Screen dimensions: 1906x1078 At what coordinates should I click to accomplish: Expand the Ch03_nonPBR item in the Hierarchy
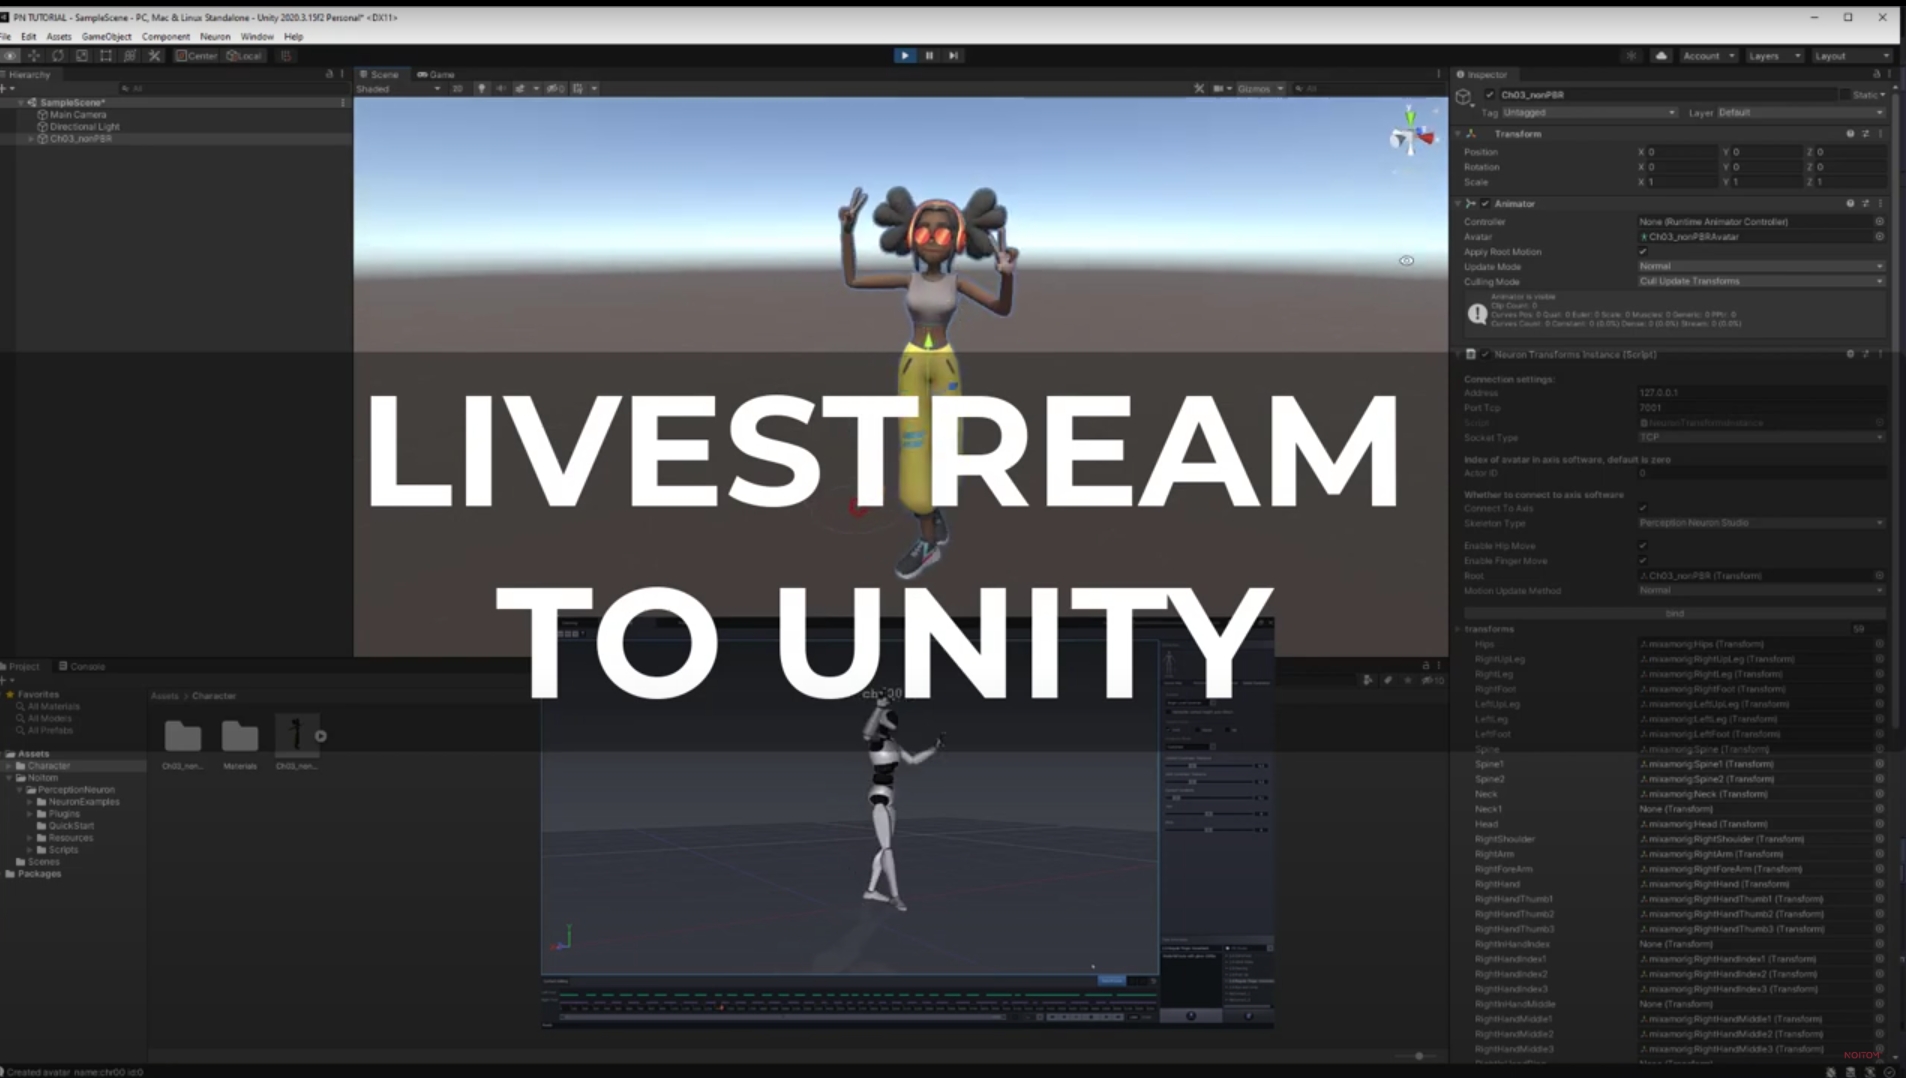[x=31, y=139]
